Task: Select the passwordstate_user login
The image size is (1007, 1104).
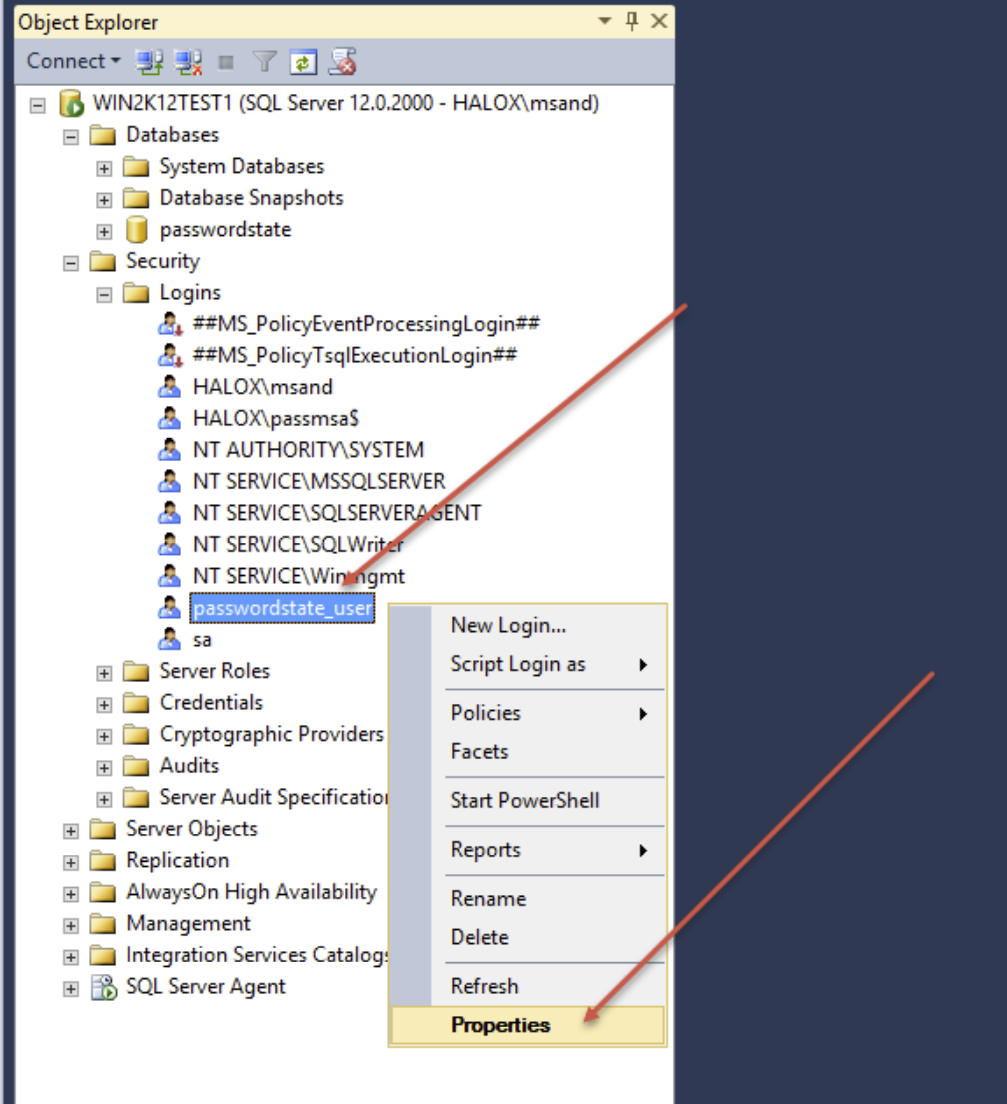Action: [282, 608]
